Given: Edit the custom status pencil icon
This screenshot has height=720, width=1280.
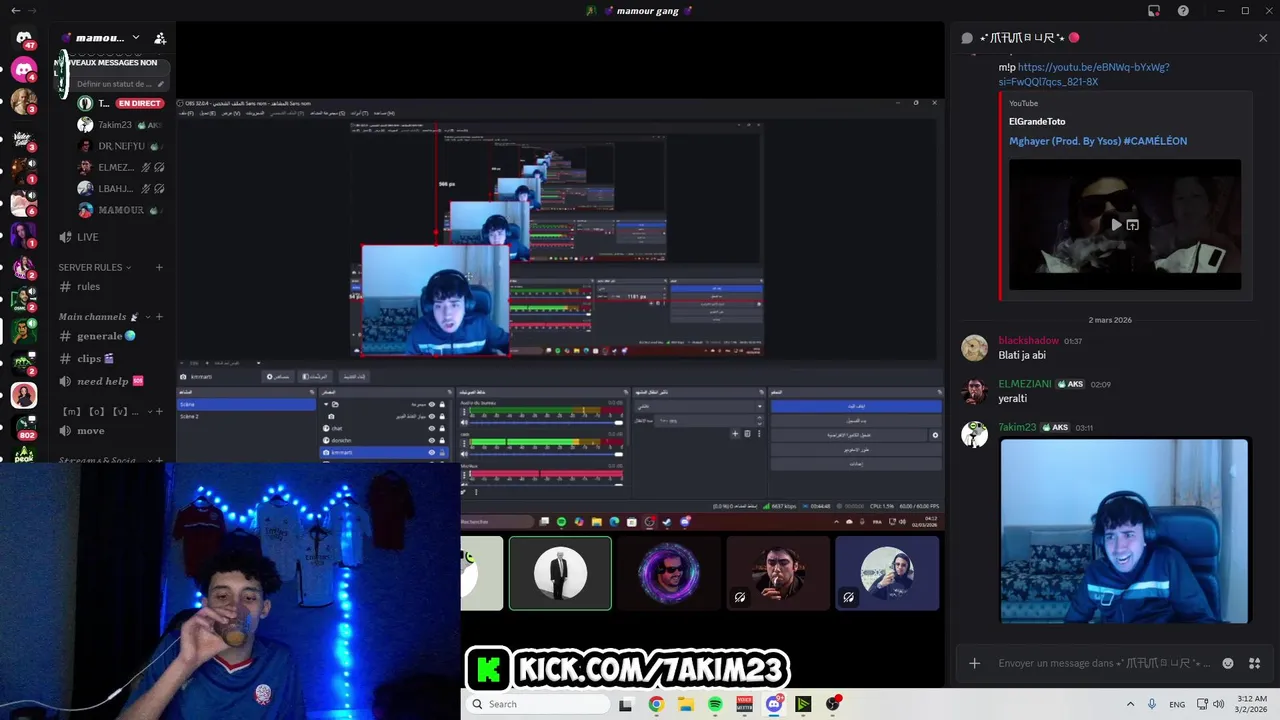Looking at the screenshot, I should [160, 84].
